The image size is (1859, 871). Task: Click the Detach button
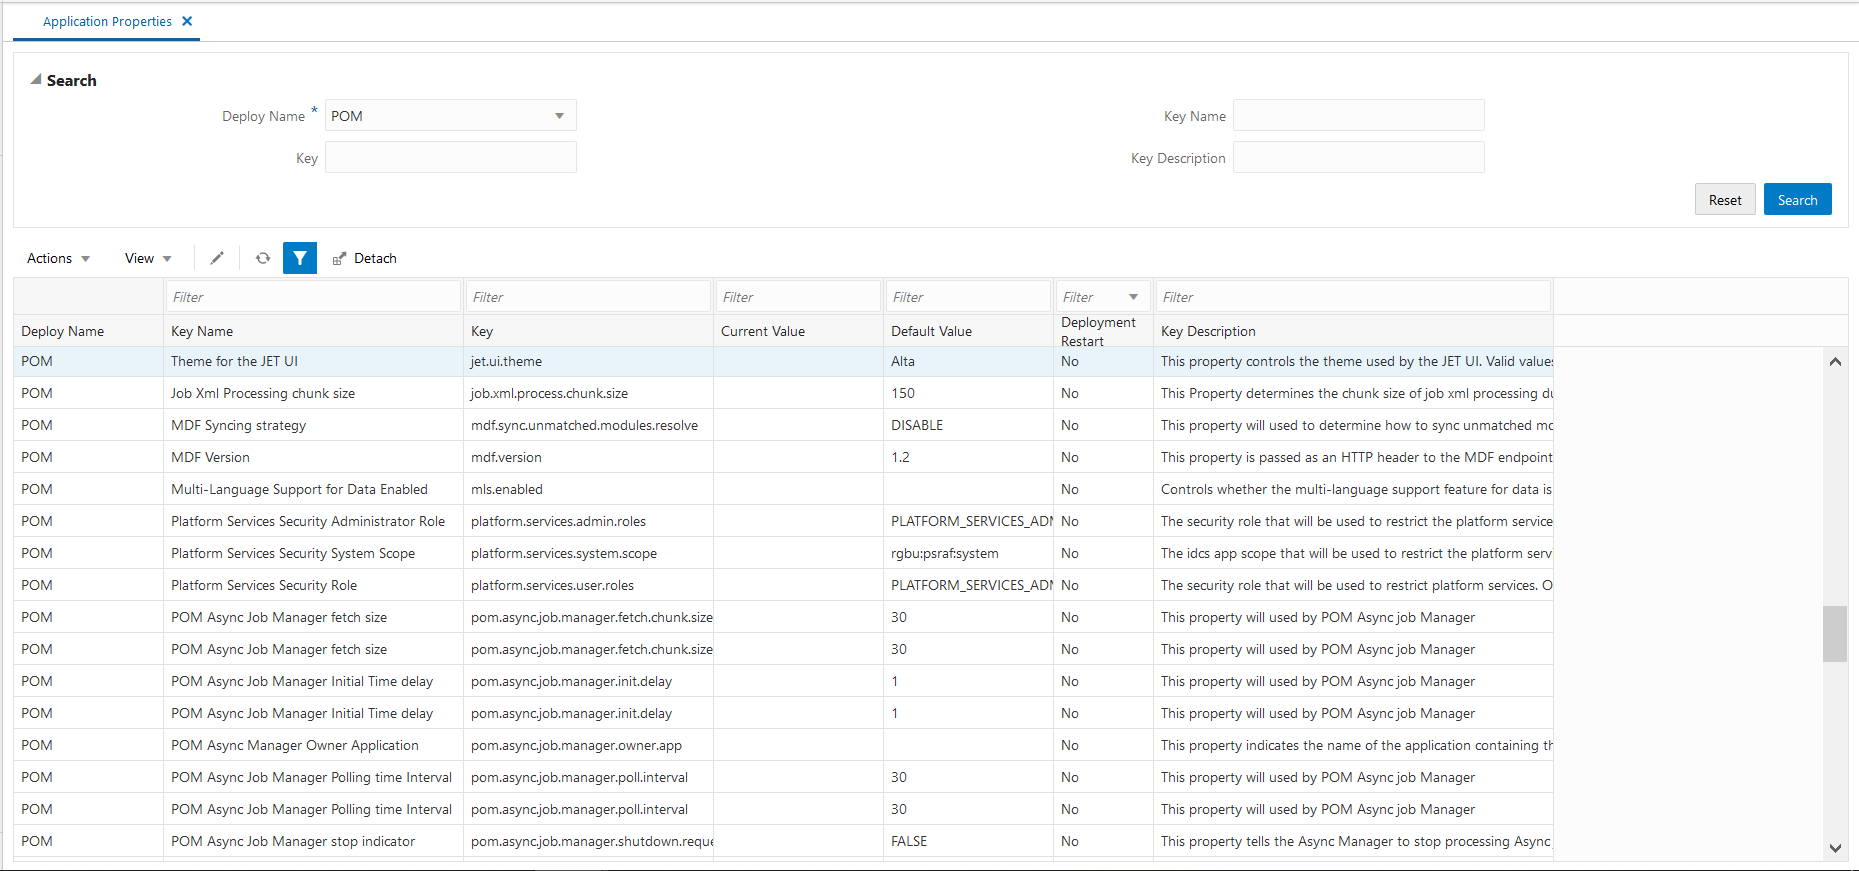(365, 258)
